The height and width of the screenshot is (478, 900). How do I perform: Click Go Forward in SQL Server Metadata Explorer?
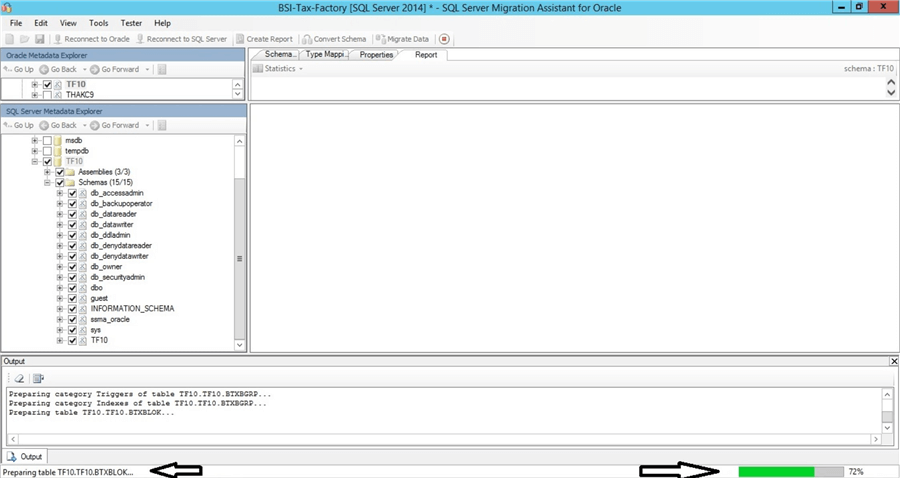[x=115, y=125]
